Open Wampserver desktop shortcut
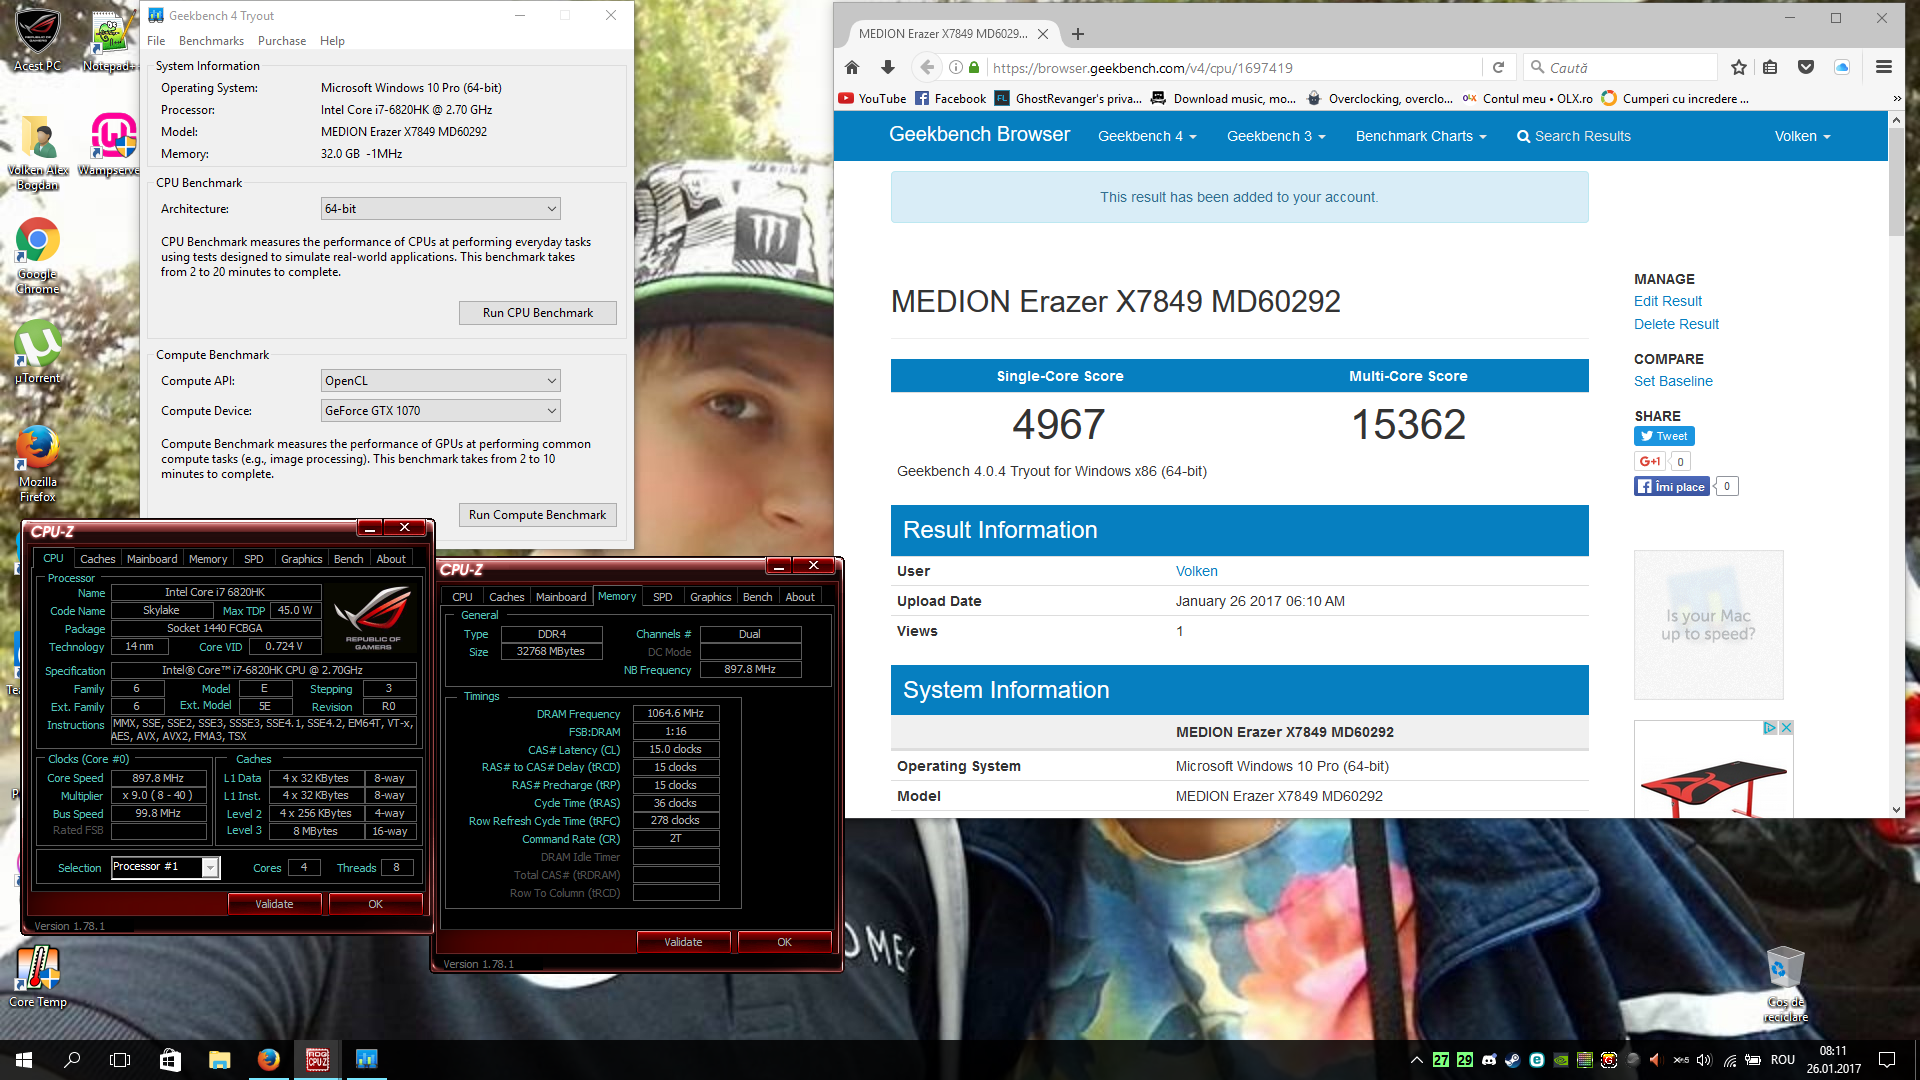Viewport: 1920px width, 1080px height. tap(112, 145)
